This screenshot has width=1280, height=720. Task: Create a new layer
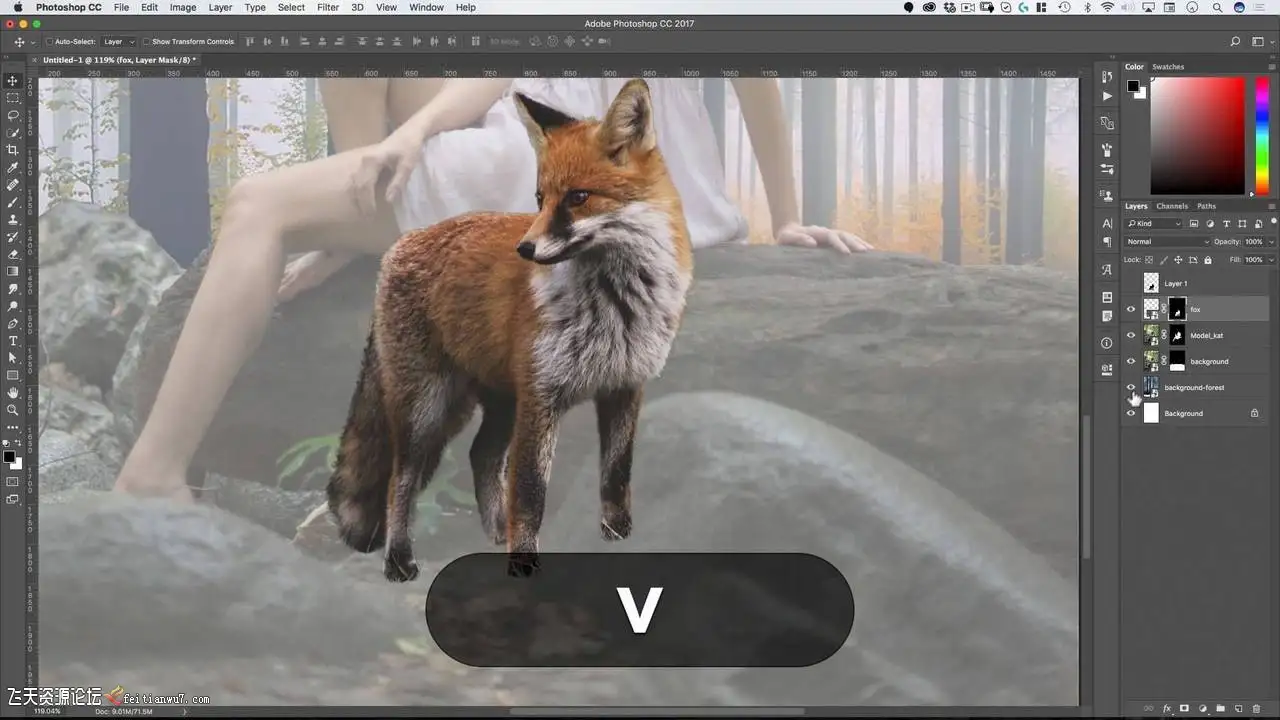tap(1238, 708)
